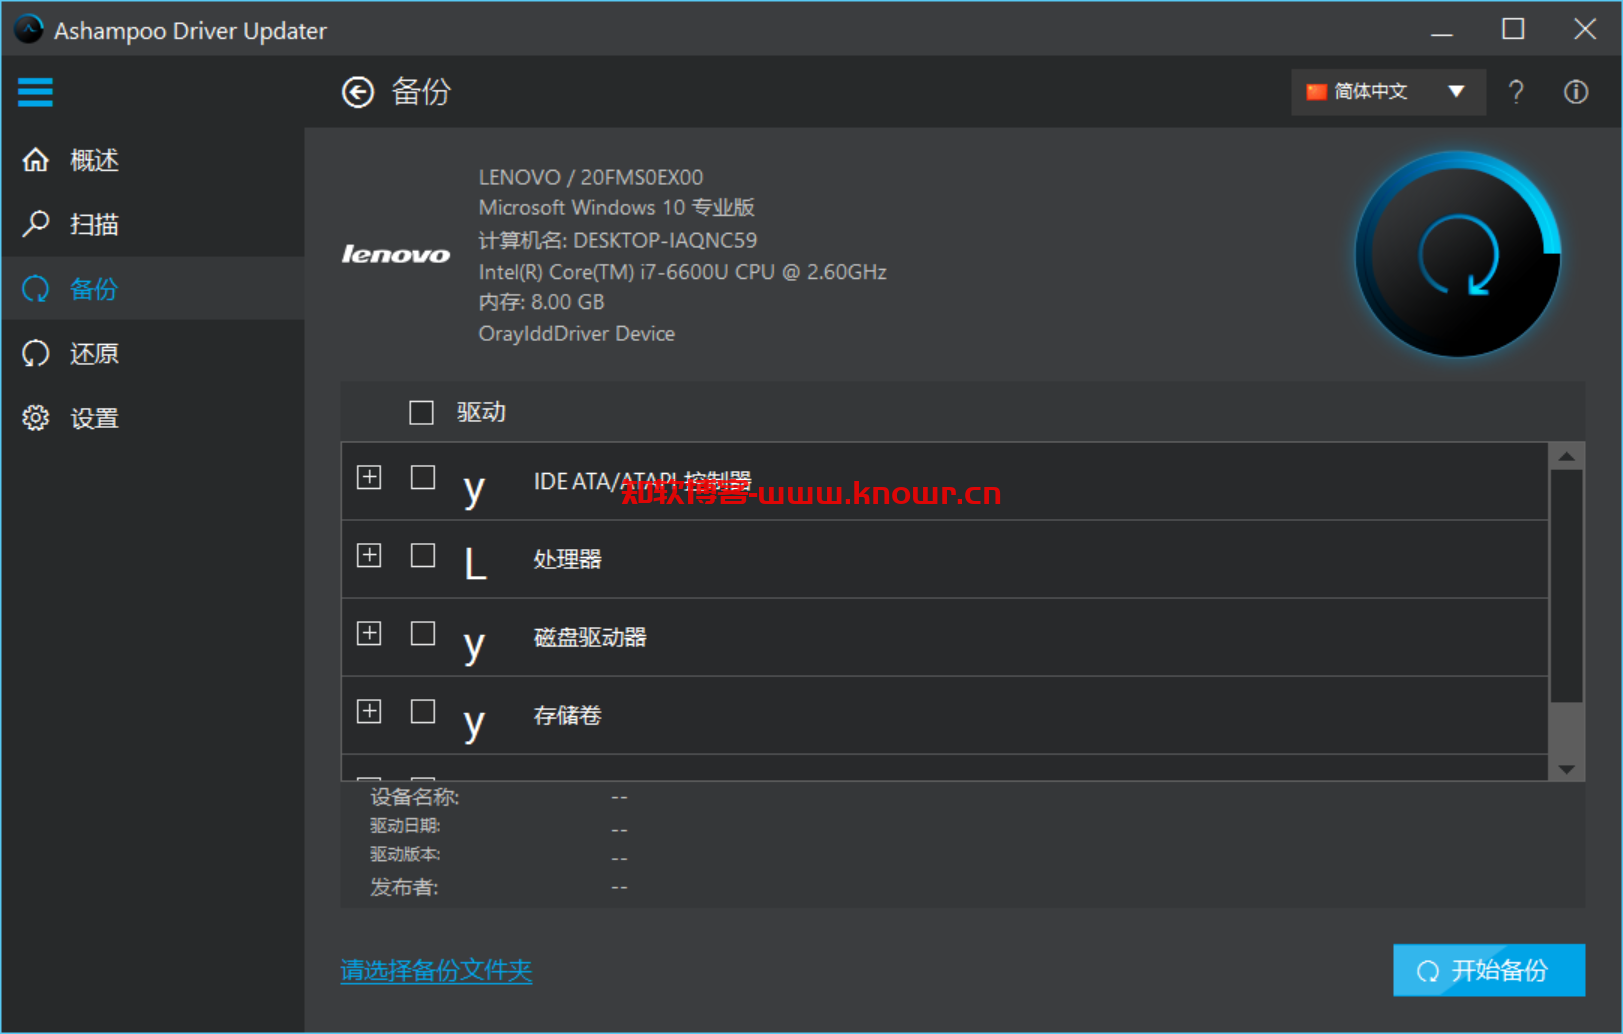This screenshot has height=1034, width=1623.
Task: Open the 设置 settings page
Action: tap(153, 418)
